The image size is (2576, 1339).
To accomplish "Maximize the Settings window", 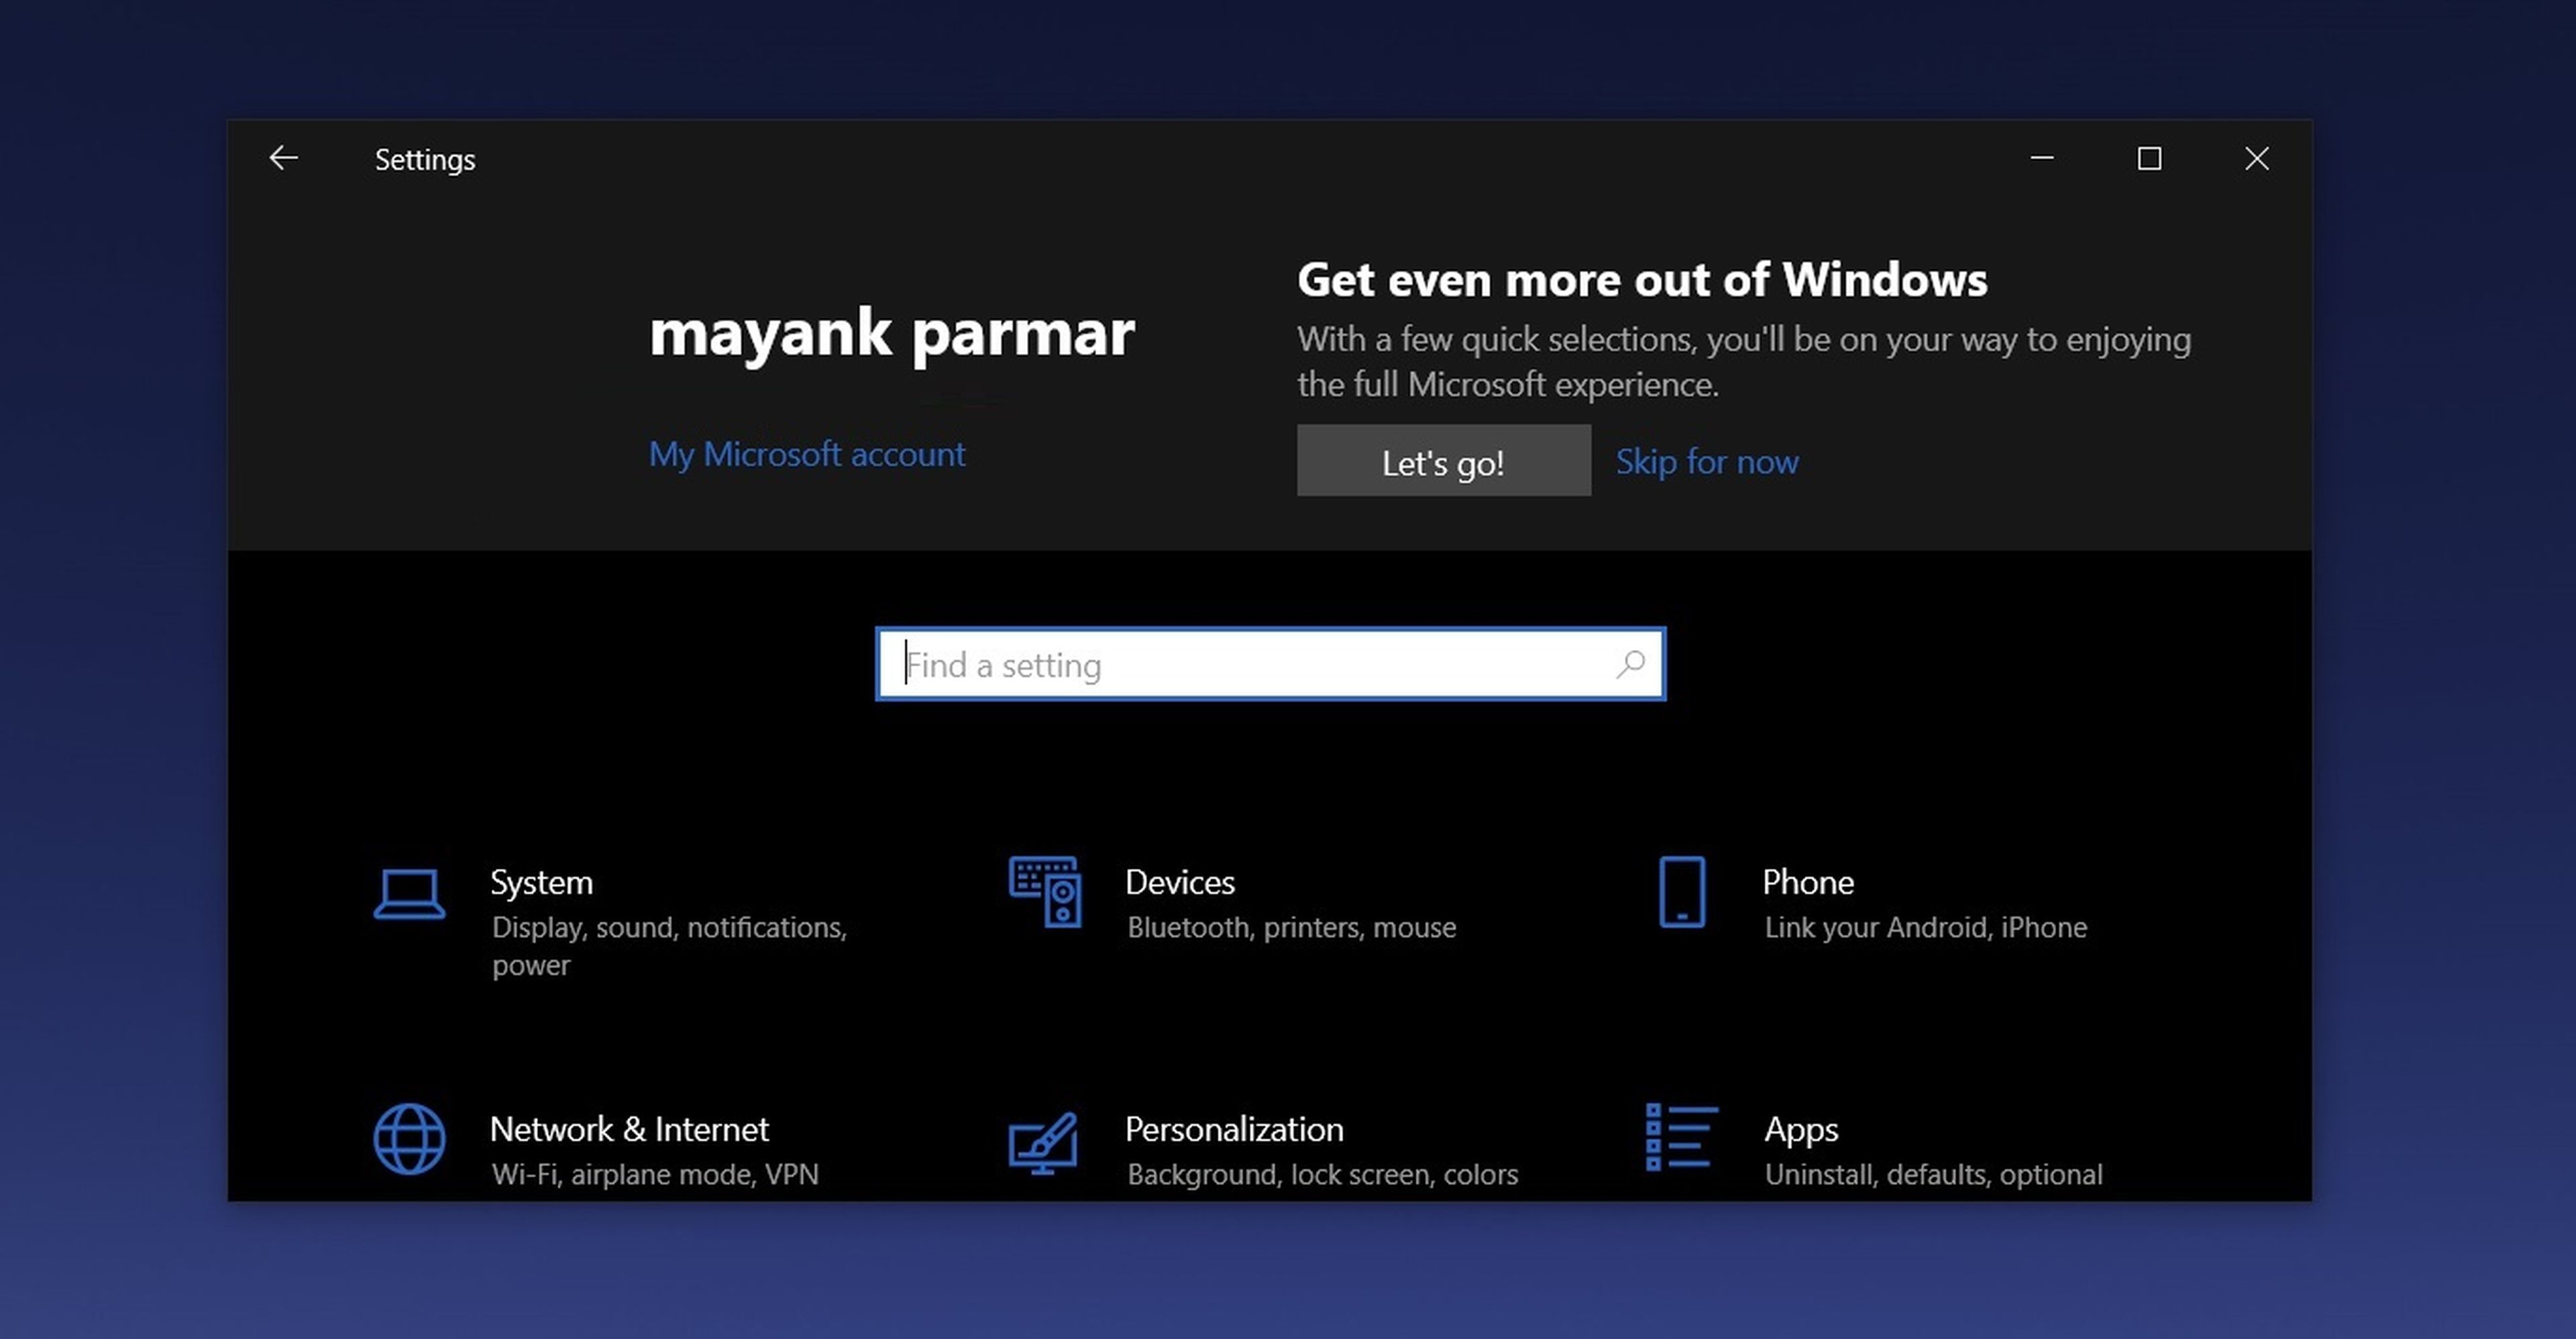I will click(2149, 158).
